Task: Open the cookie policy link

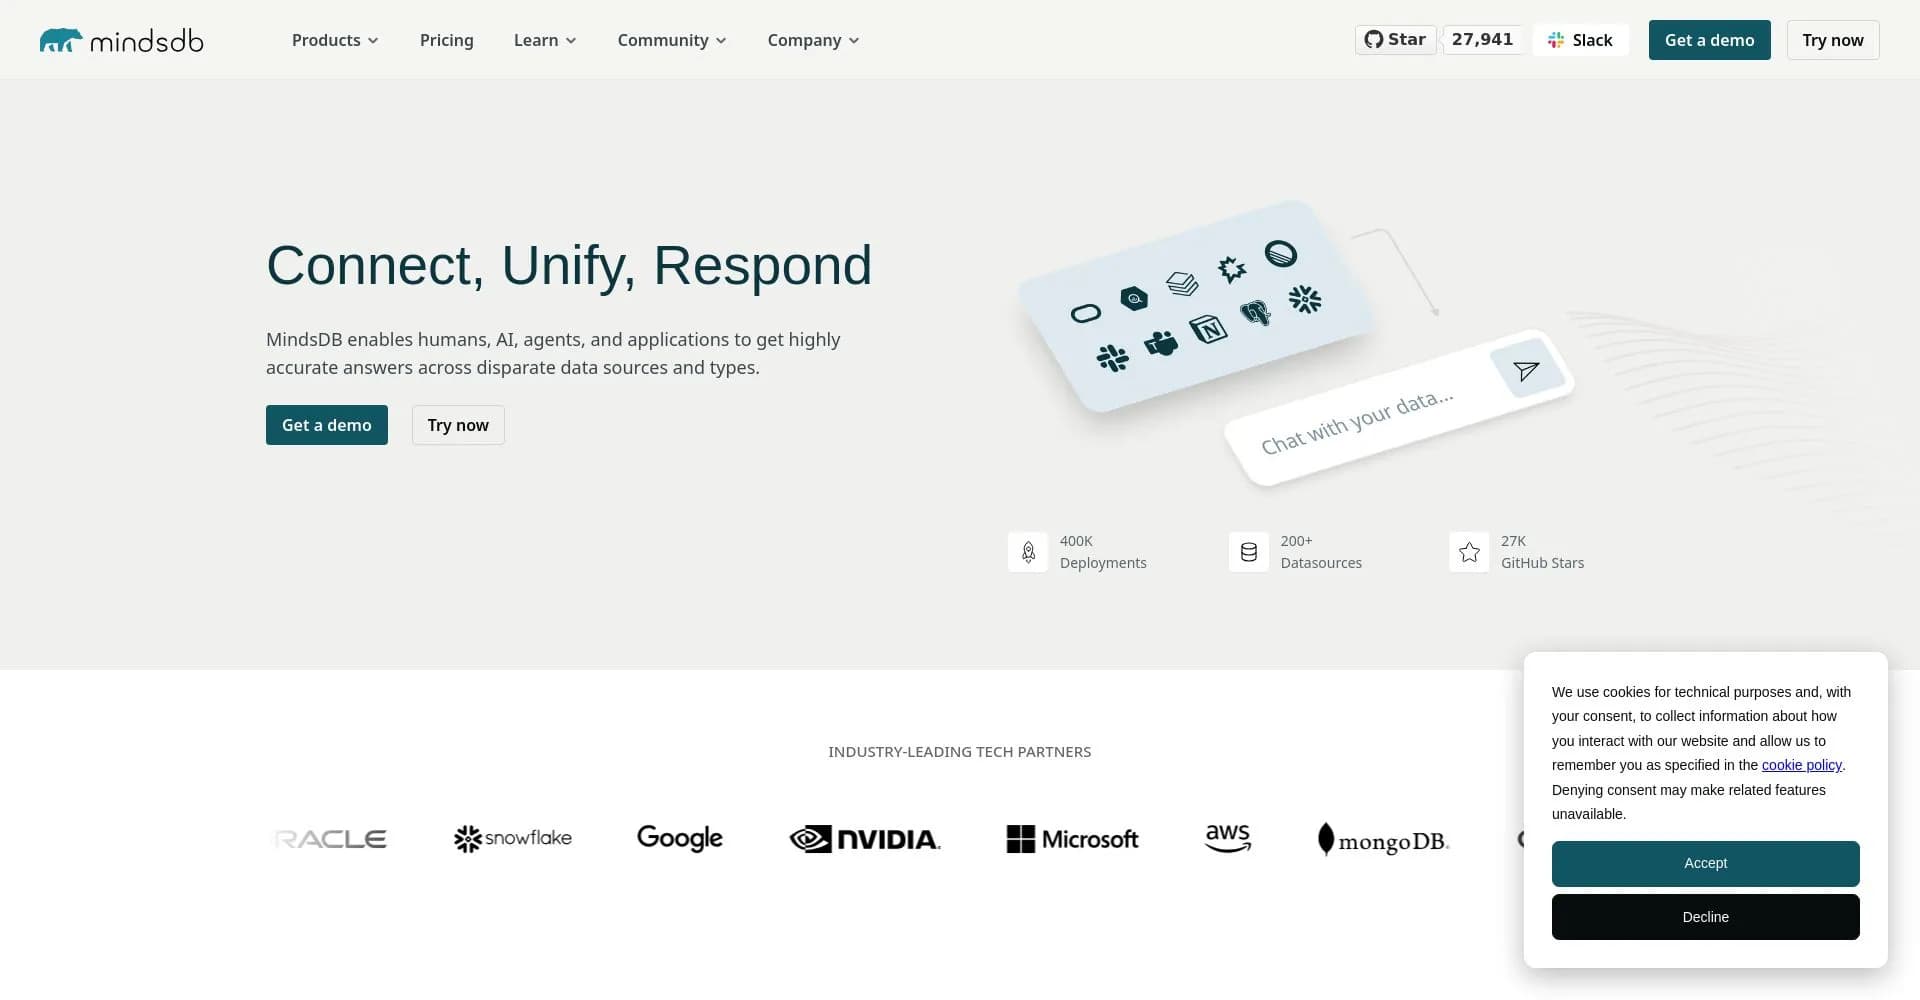Action: (1801, 765)
